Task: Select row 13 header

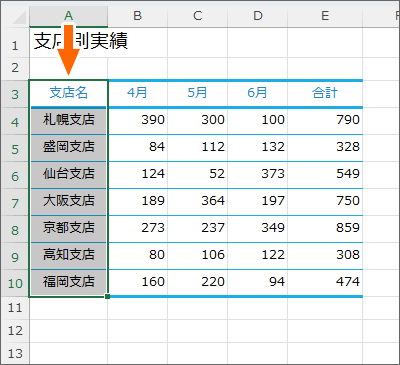Action: [x=15, y=353]
